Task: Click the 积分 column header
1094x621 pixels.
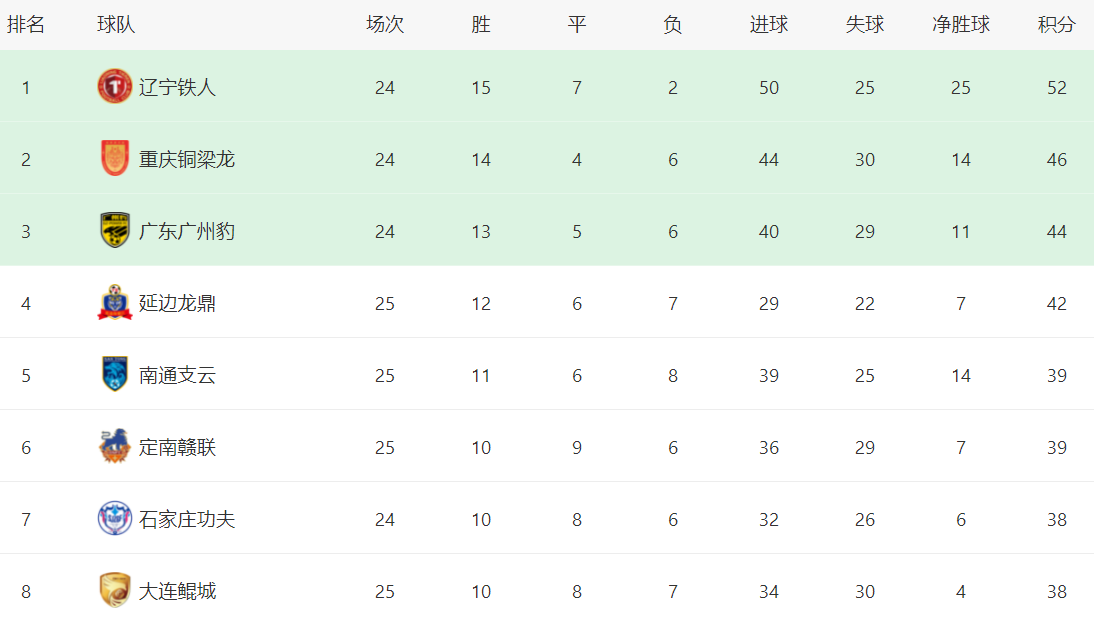Action: click(x=1056, y=25)
